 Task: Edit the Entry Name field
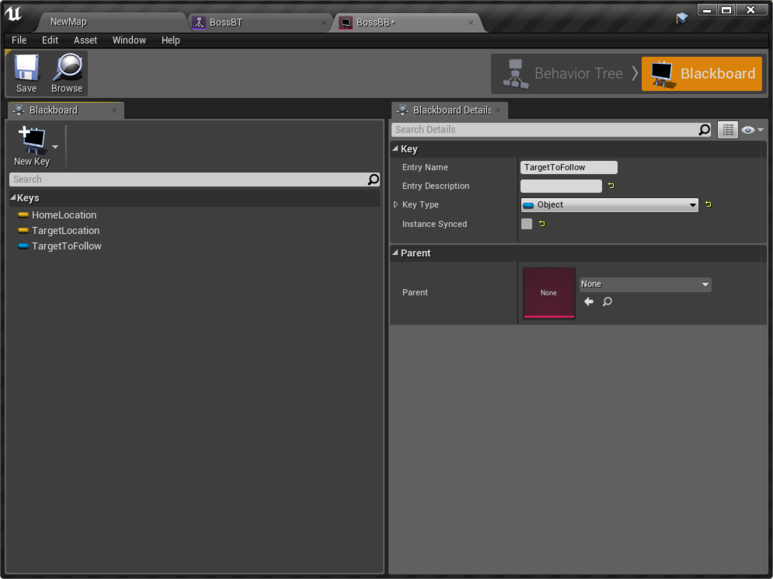tap(569, 167)
